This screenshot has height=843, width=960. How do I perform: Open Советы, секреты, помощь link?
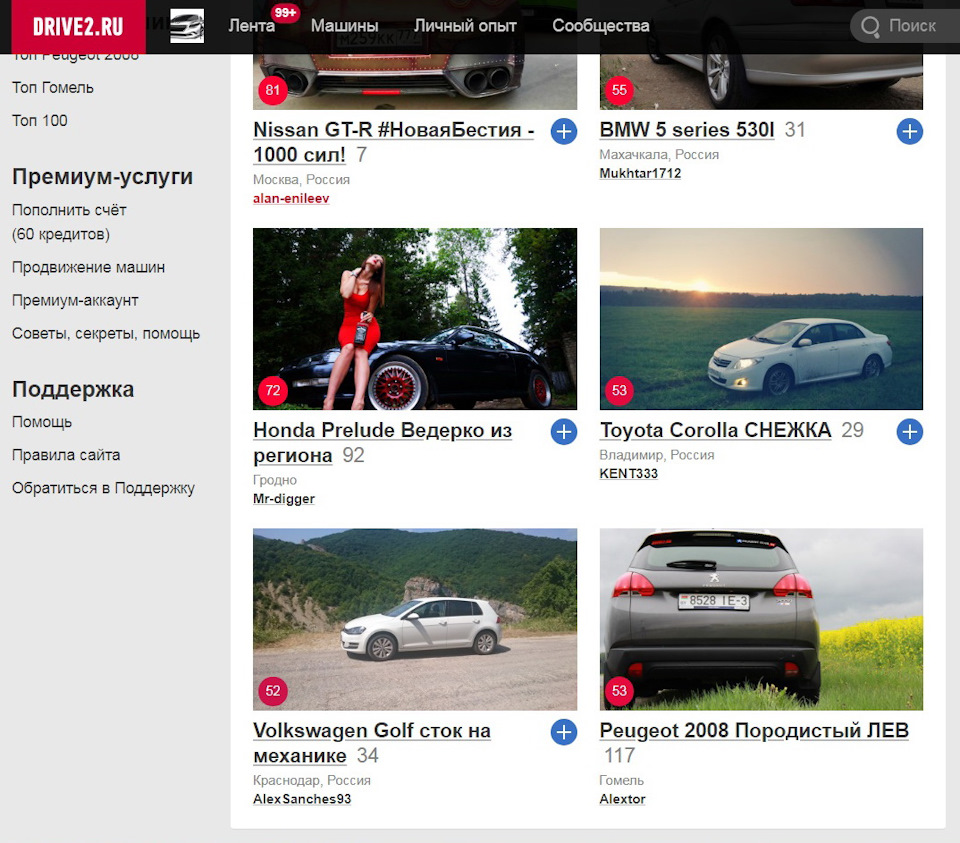106,333
